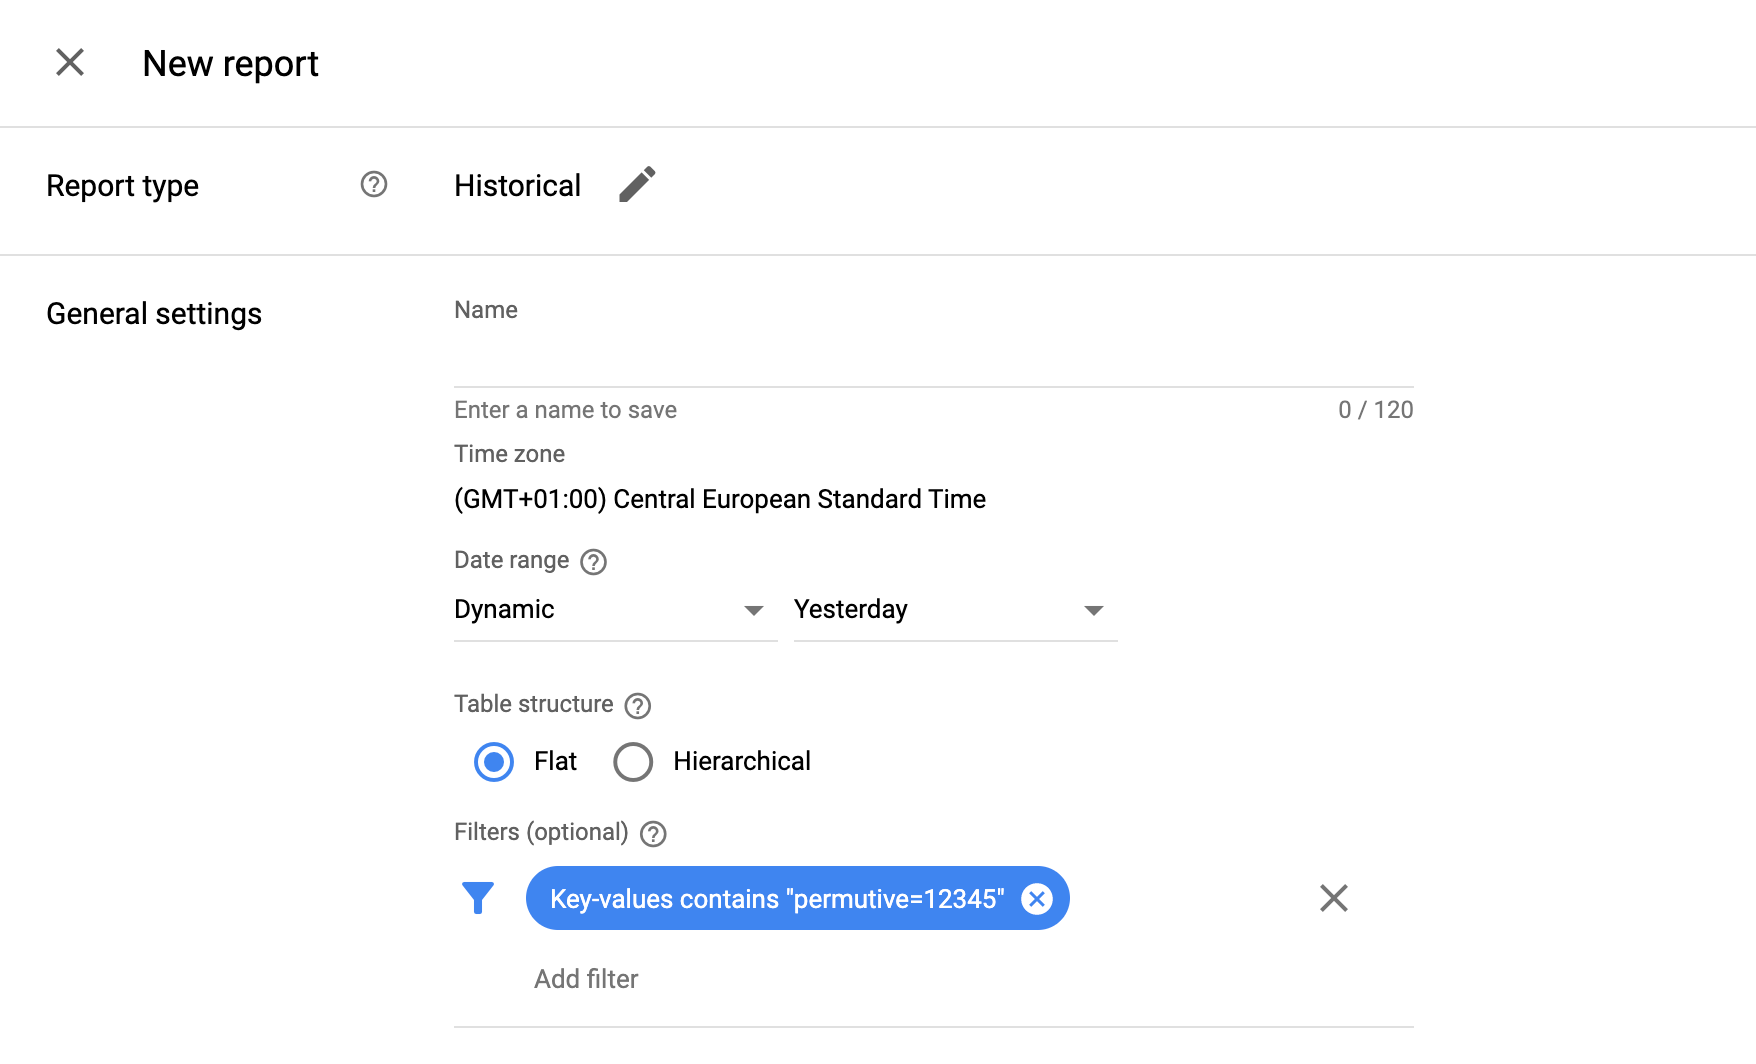Click the 0 / 120 character counter

(x=1376, y=410)
